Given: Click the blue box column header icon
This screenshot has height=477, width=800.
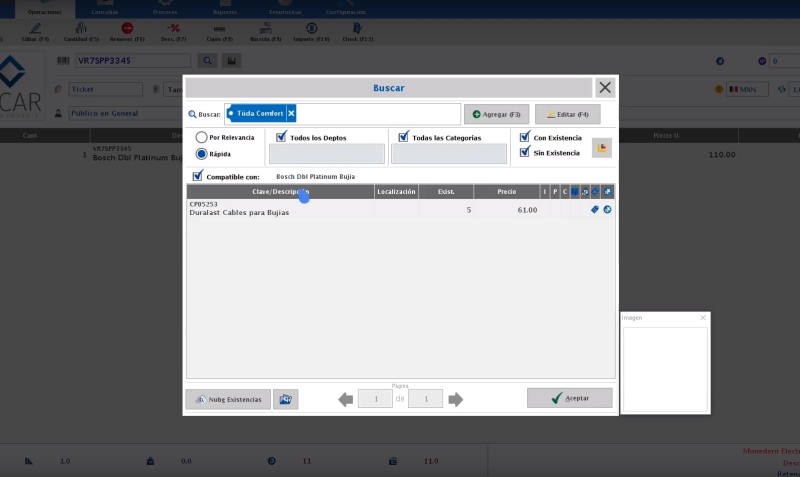Looking at the screenshot, I should tap(574, 192).
